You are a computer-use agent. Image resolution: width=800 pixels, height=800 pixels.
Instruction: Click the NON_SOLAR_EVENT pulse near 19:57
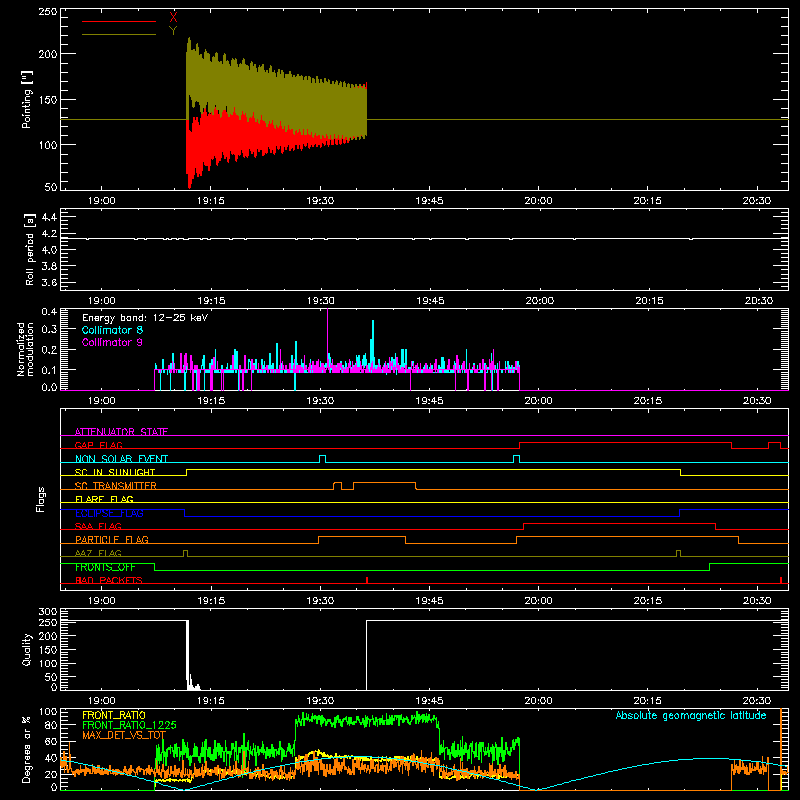tap(516, 459)
